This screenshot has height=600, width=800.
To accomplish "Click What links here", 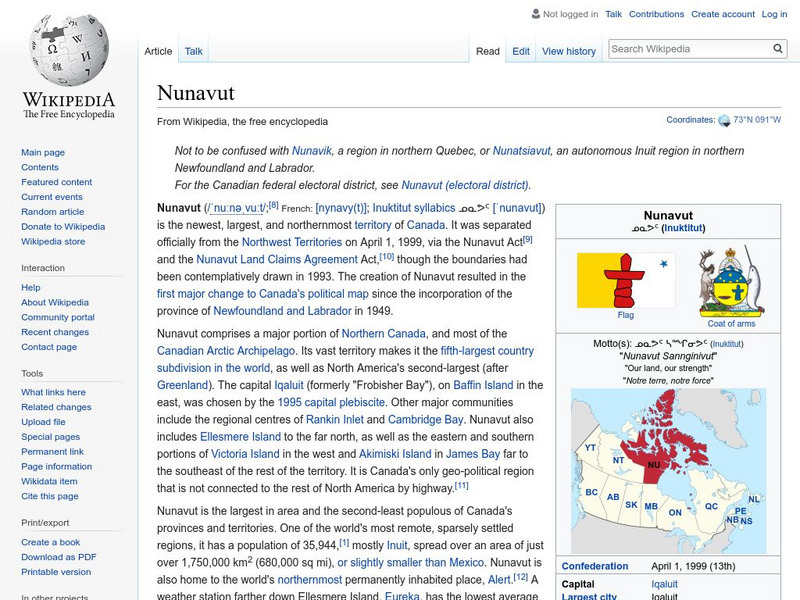I will [x=53, y=392].
